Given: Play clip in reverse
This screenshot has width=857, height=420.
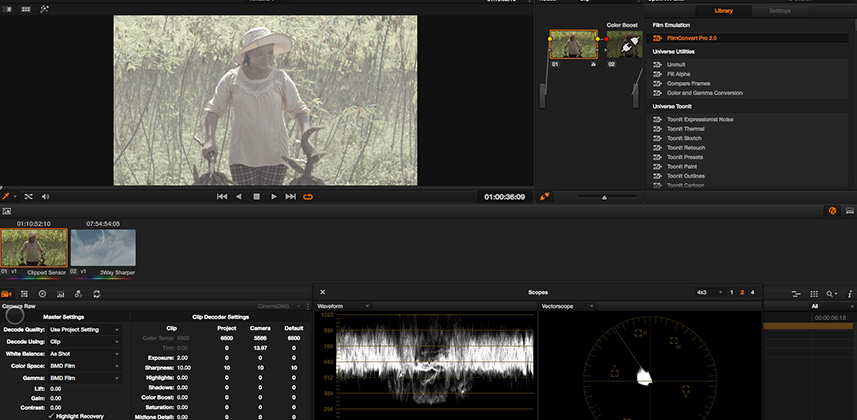Looking at the screenshot, I should point(238,197).
